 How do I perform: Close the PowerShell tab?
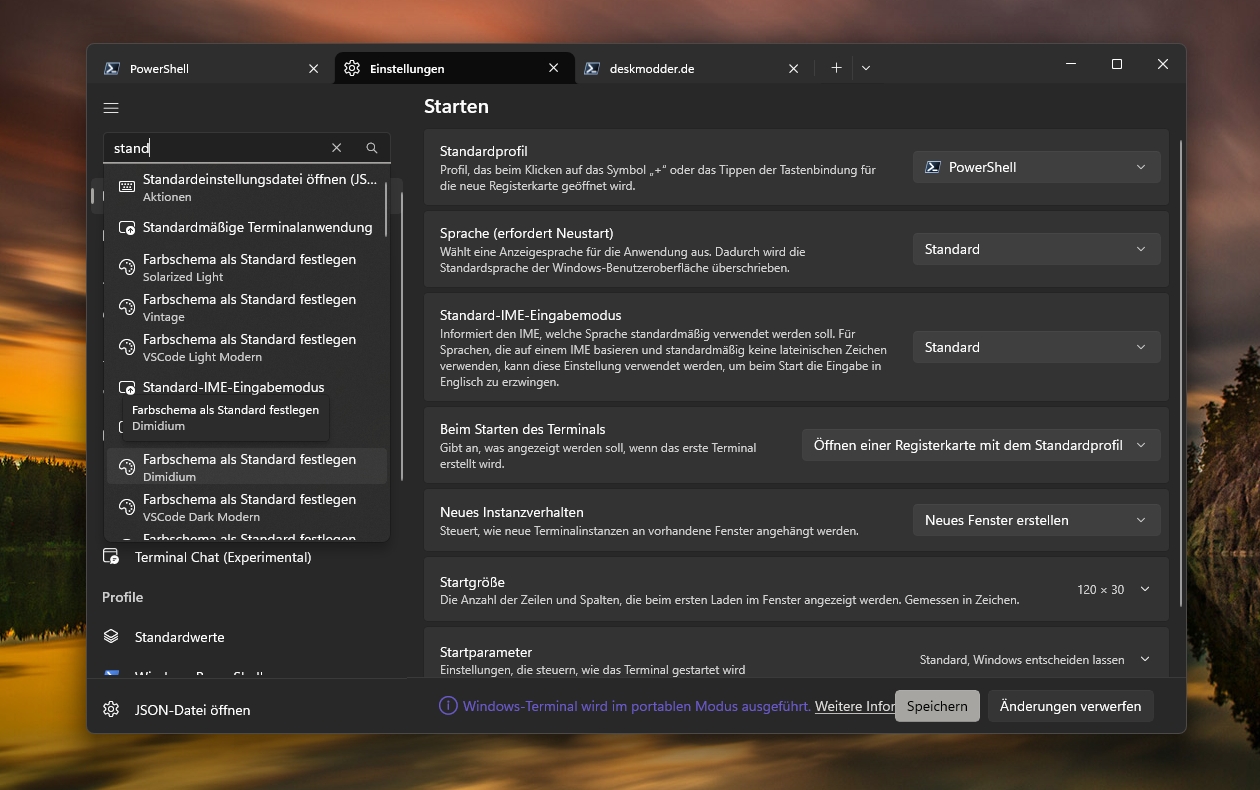313,69
